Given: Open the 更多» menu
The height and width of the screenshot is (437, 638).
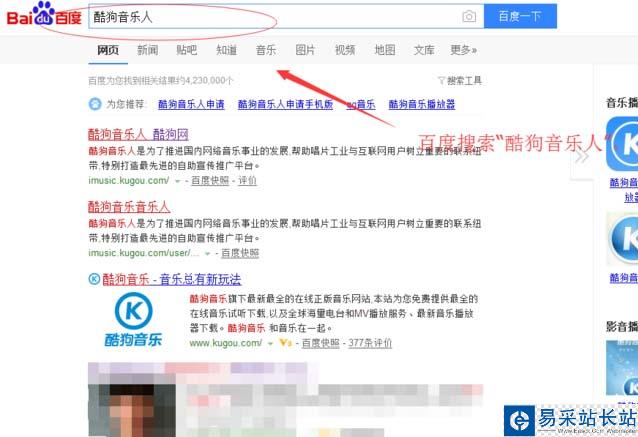Looking at the screenshot, I should click(463, 50).
